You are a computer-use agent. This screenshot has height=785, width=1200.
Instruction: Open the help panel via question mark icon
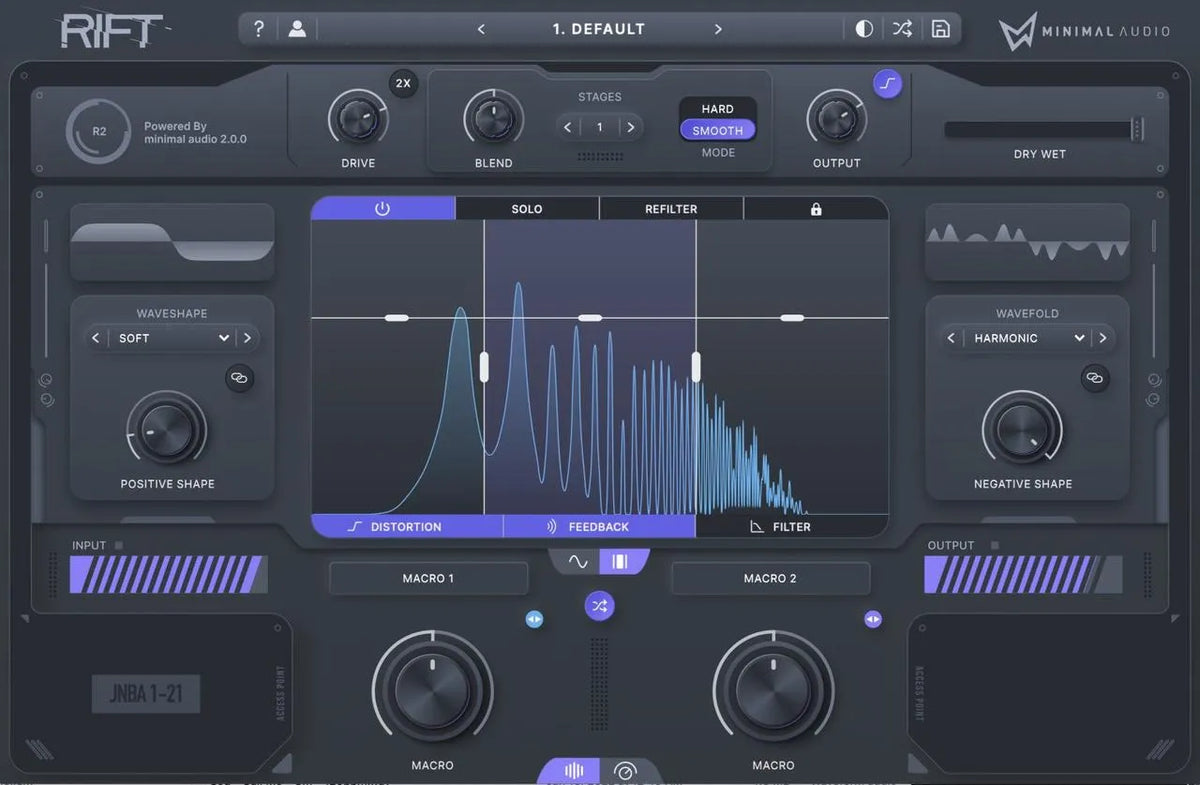pos(258,28)
